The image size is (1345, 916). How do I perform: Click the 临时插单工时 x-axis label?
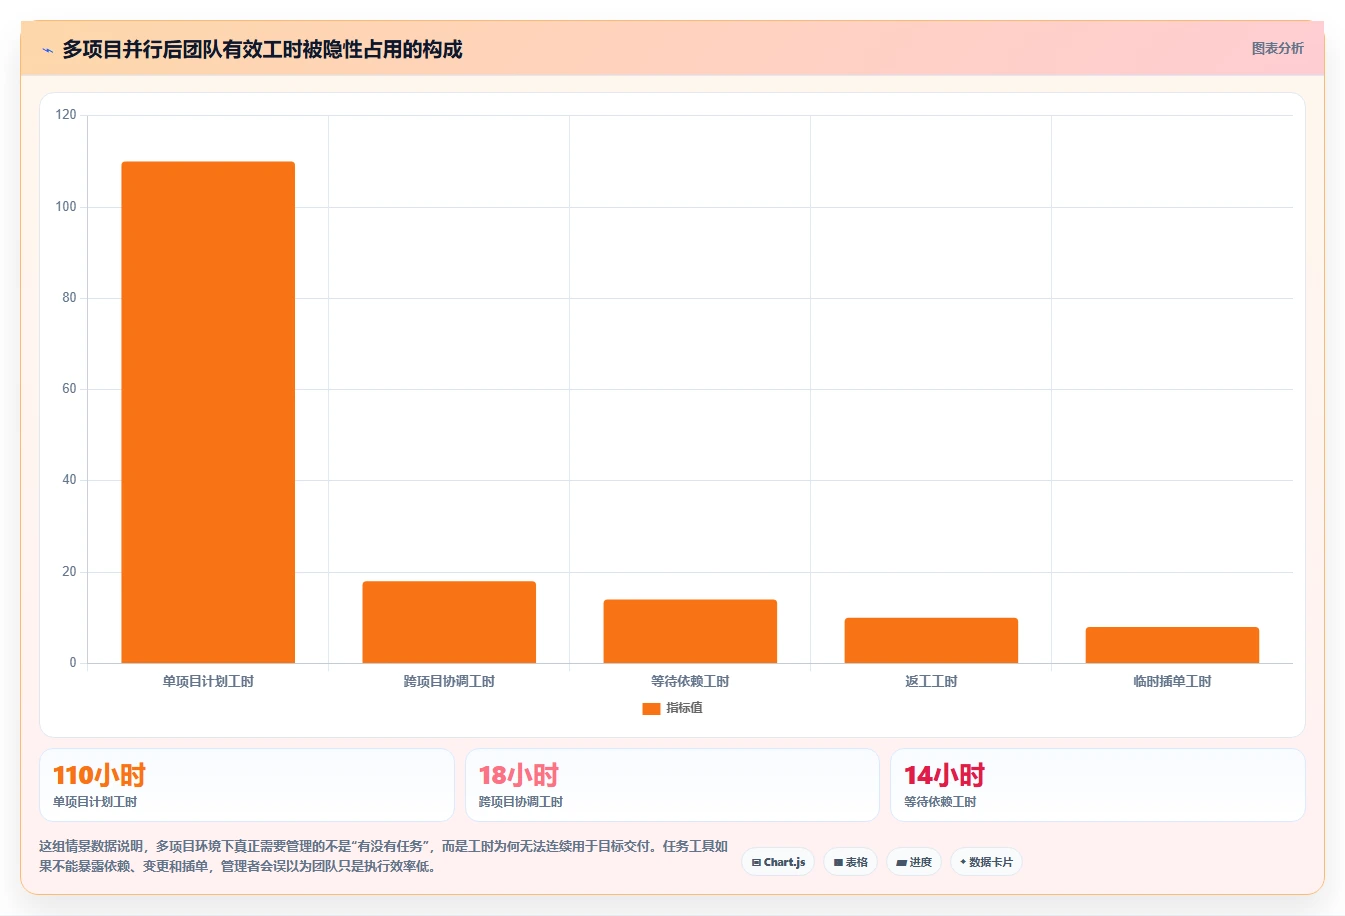point(1172,682)
